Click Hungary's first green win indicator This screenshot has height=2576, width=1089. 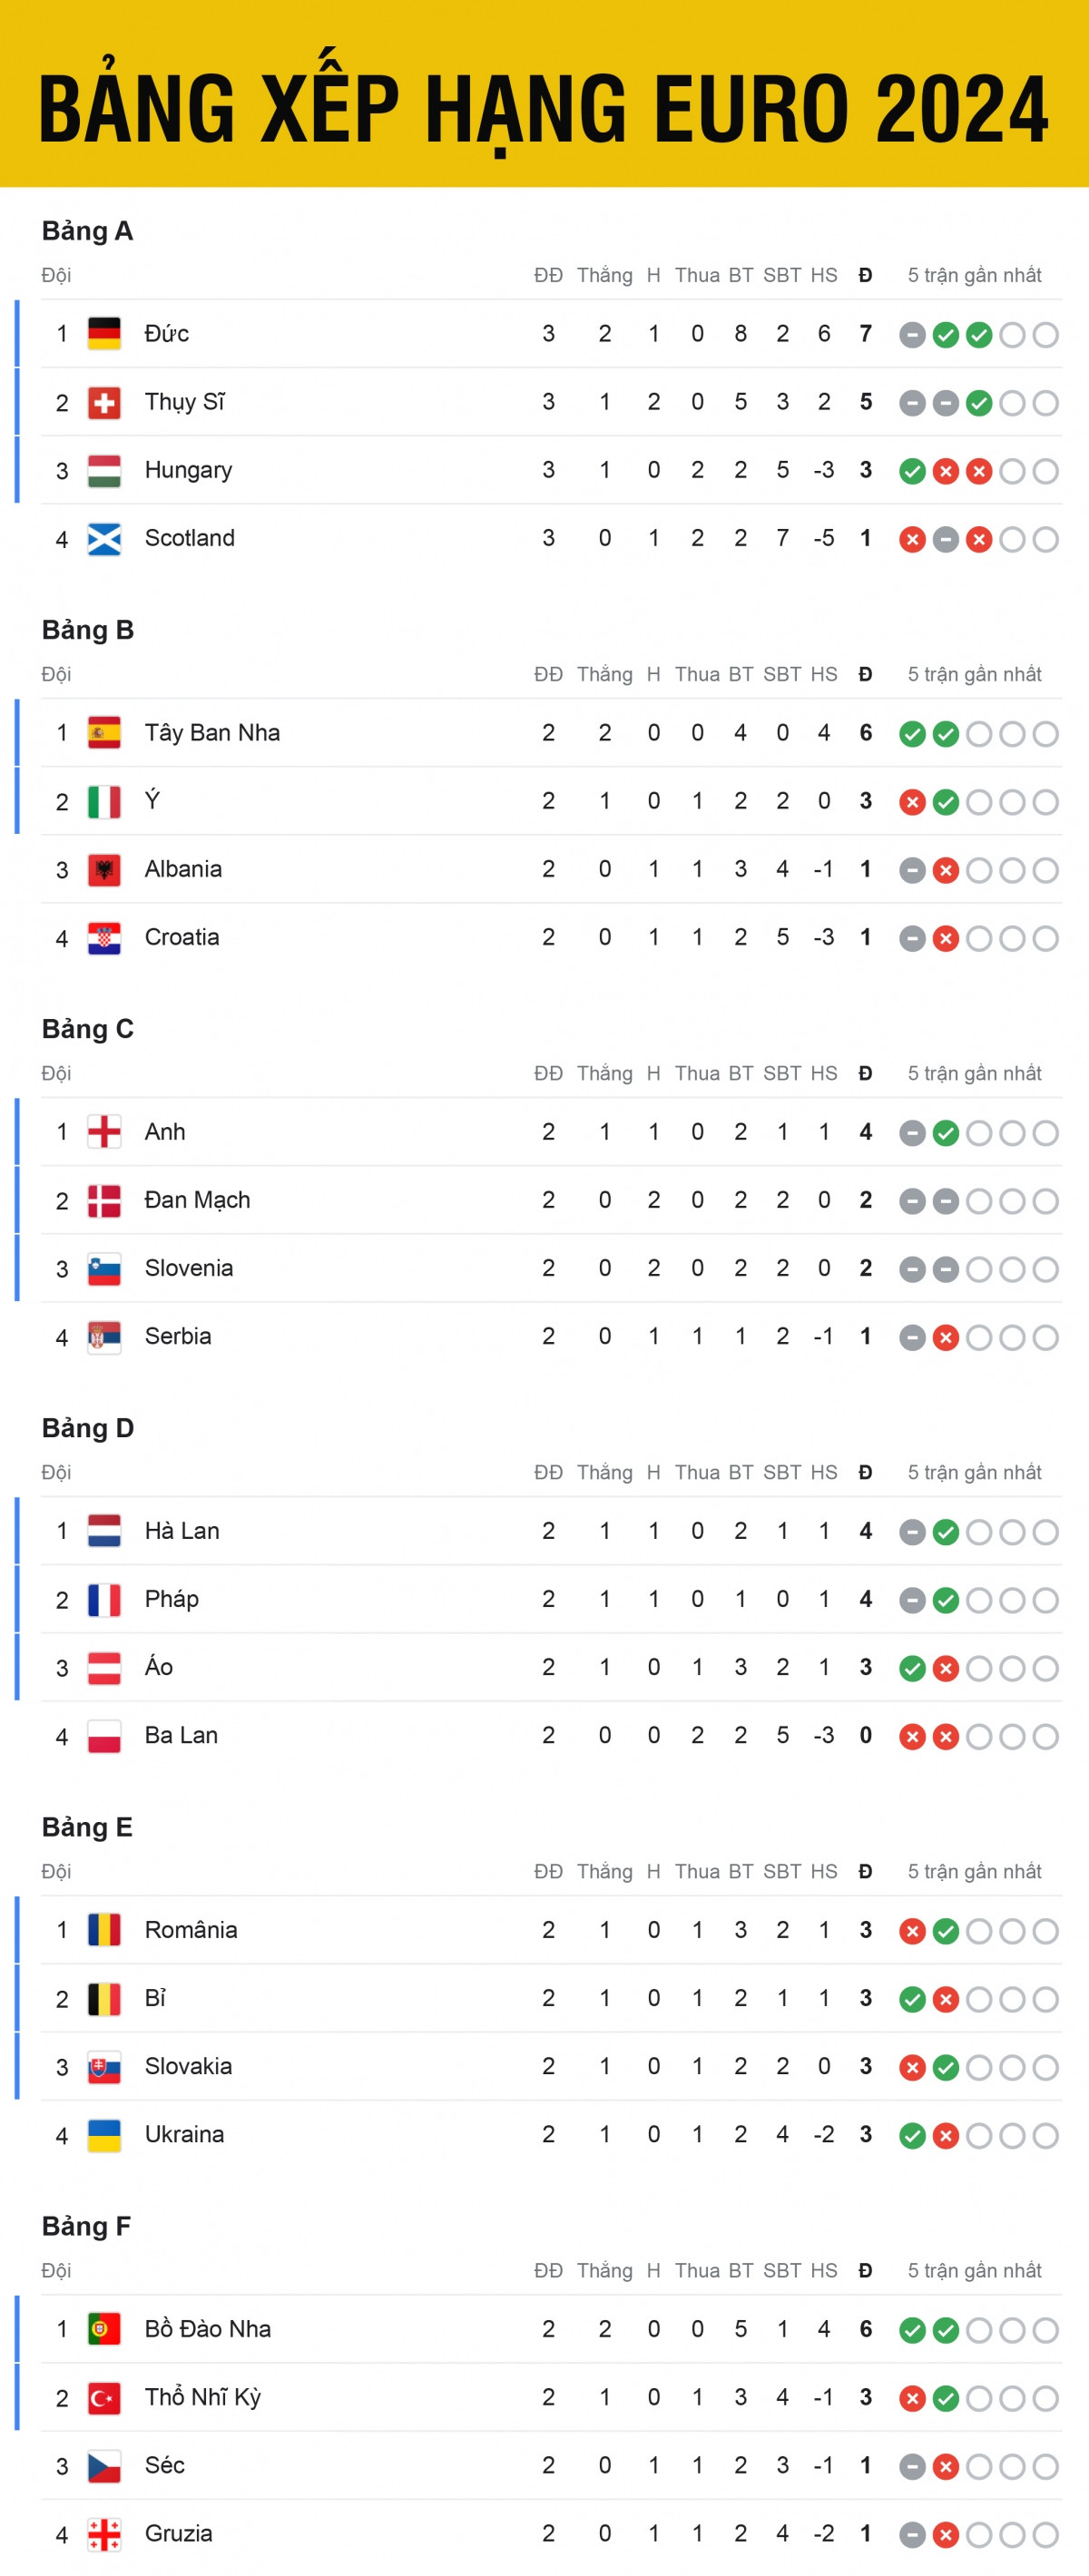pos(912,471)
